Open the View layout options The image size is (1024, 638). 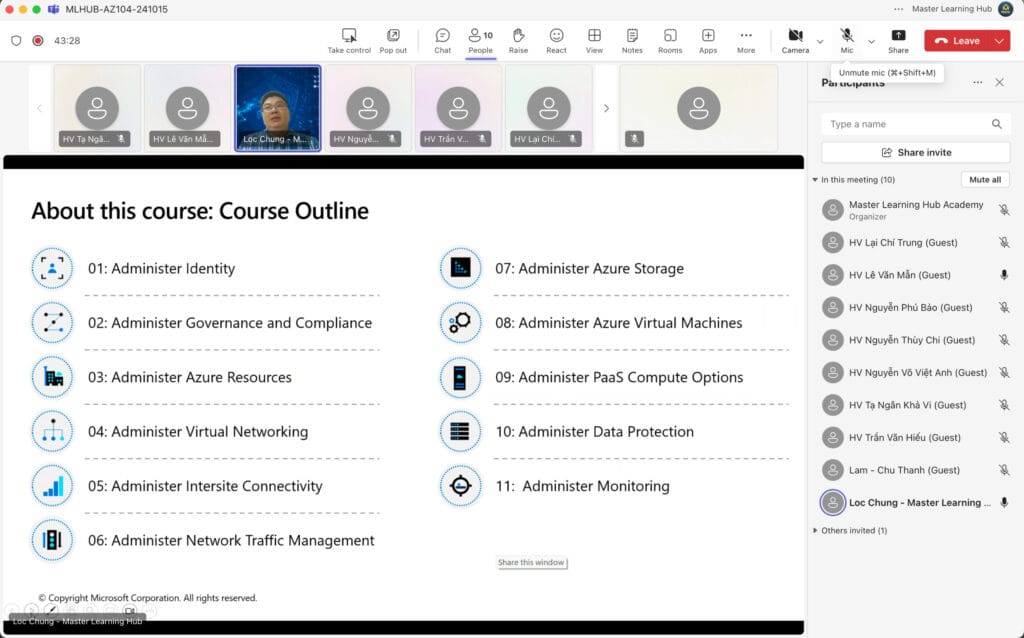click(594, 40)
